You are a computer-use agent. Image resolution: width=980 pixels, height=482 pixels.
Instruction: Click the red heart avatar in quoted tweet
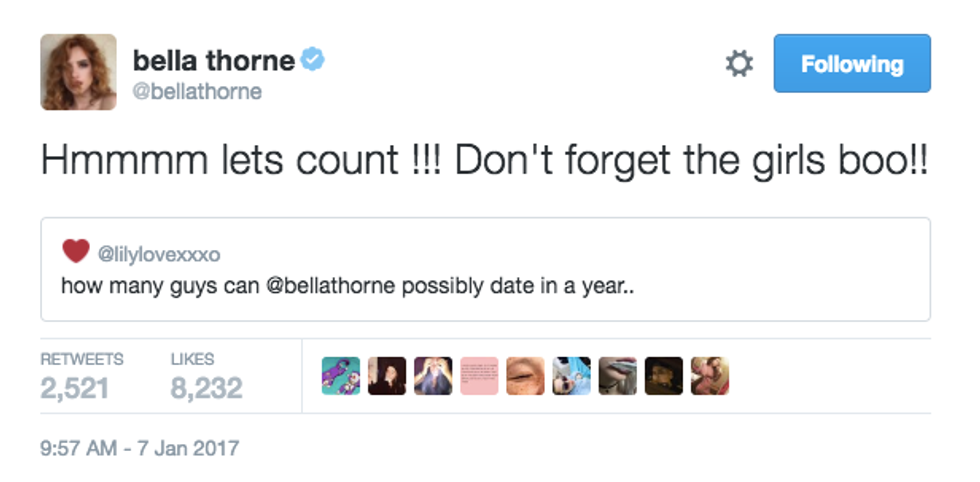click(75, 251)
